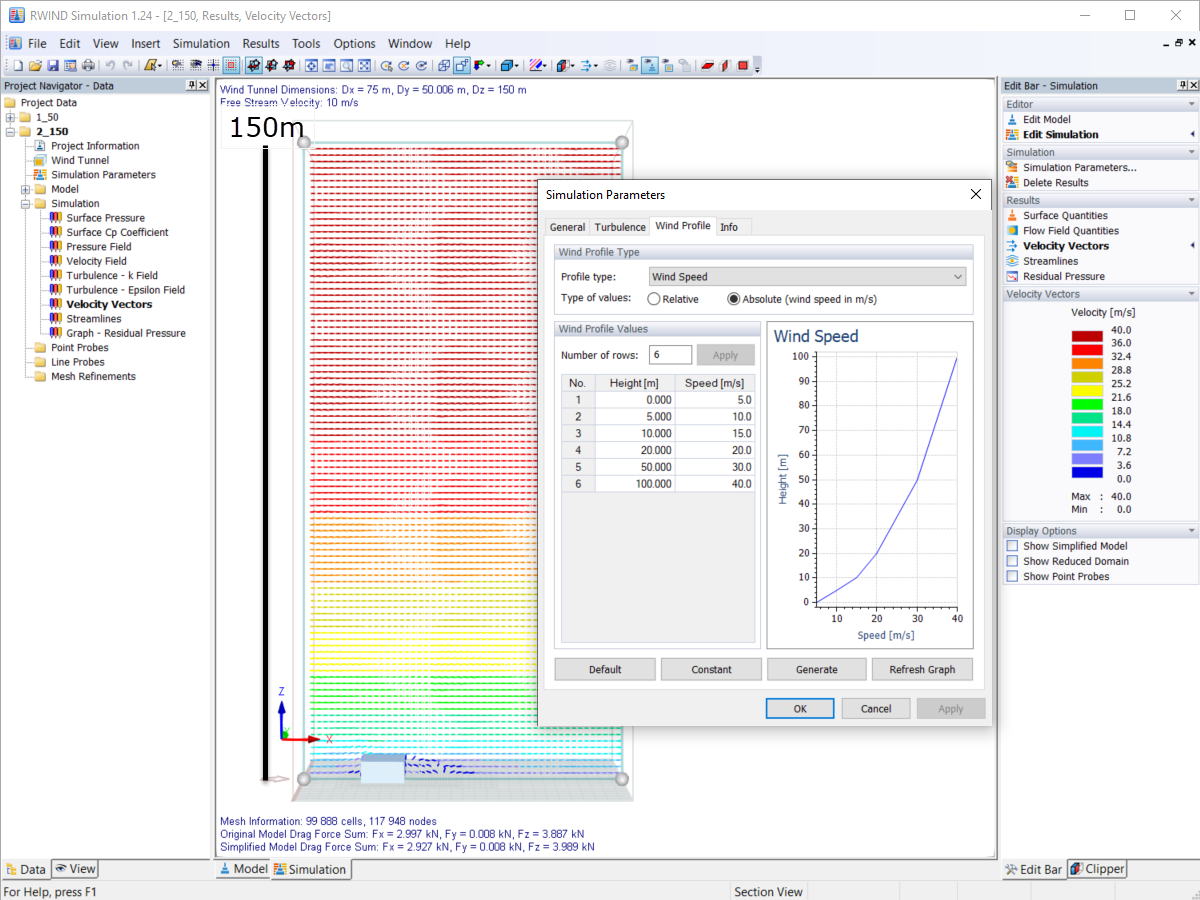Click the Number of rows input field
1200x900 pixels.
(670, 355)
